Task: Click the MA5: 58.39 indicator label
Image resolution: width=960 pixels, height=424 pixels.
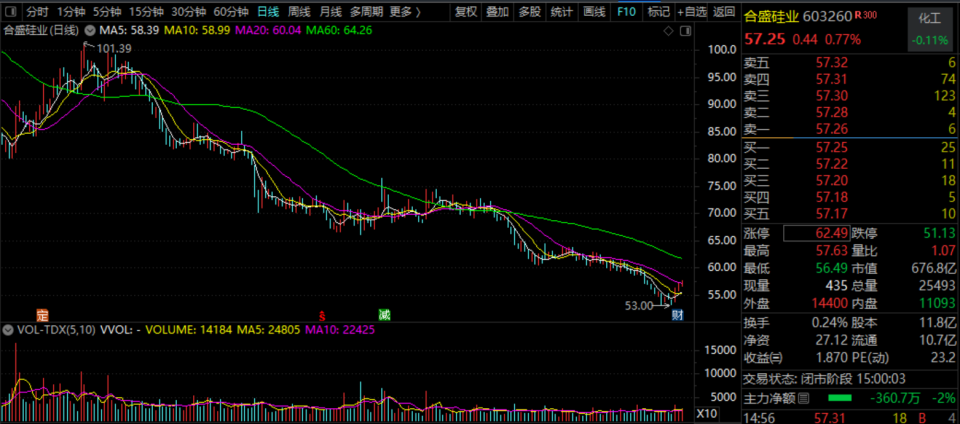Action: tap(129, 30)
